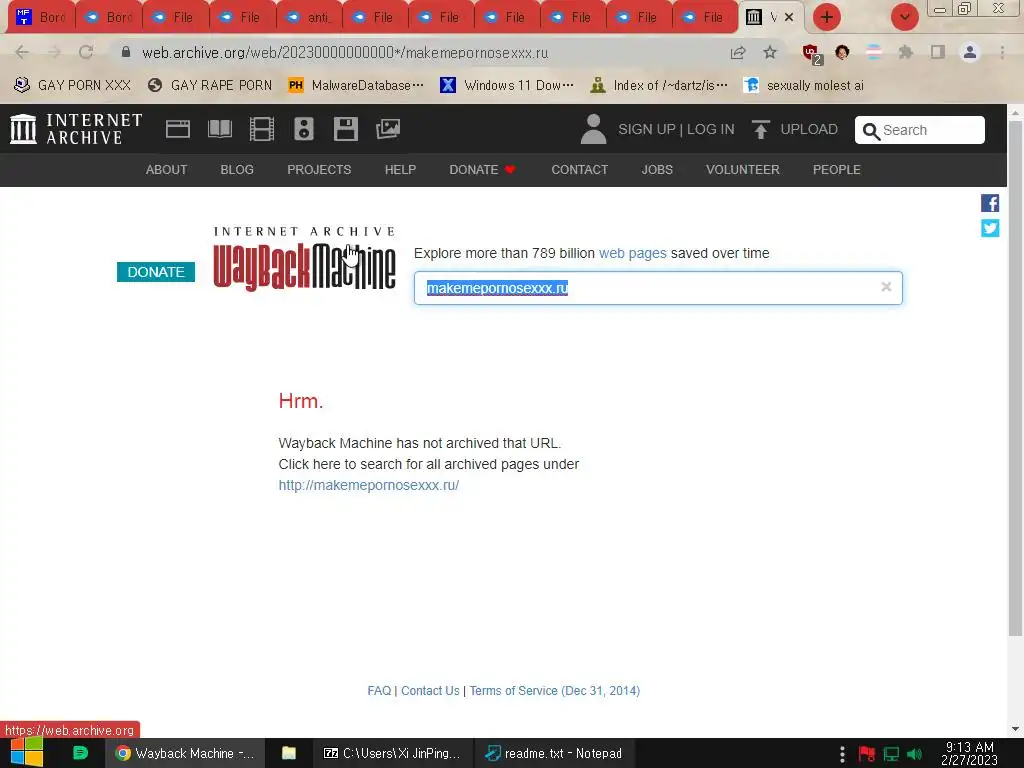Screen dimensions: 1024x768
Task: Switch to the first Boro browser tab
Action: tap(42, 17)
